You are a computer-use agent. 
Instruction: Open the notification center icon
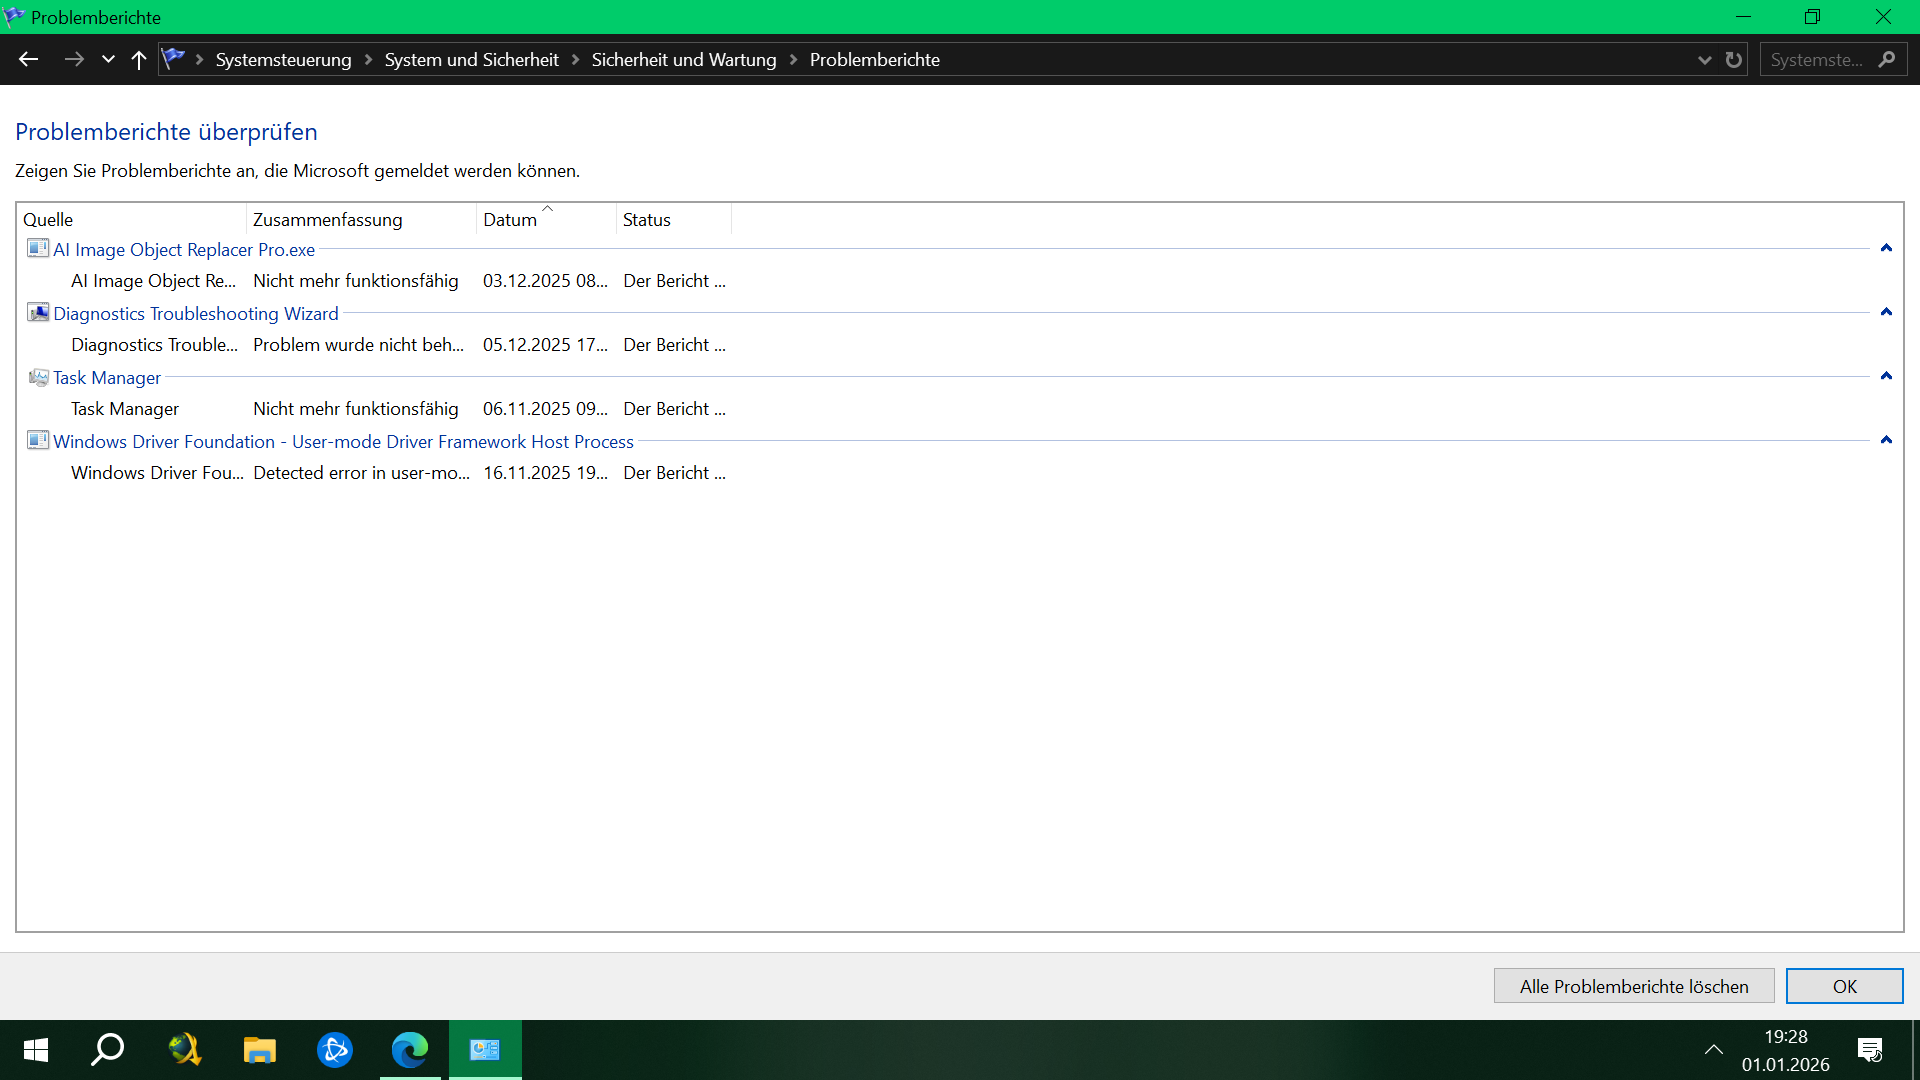(1870, 1050)
